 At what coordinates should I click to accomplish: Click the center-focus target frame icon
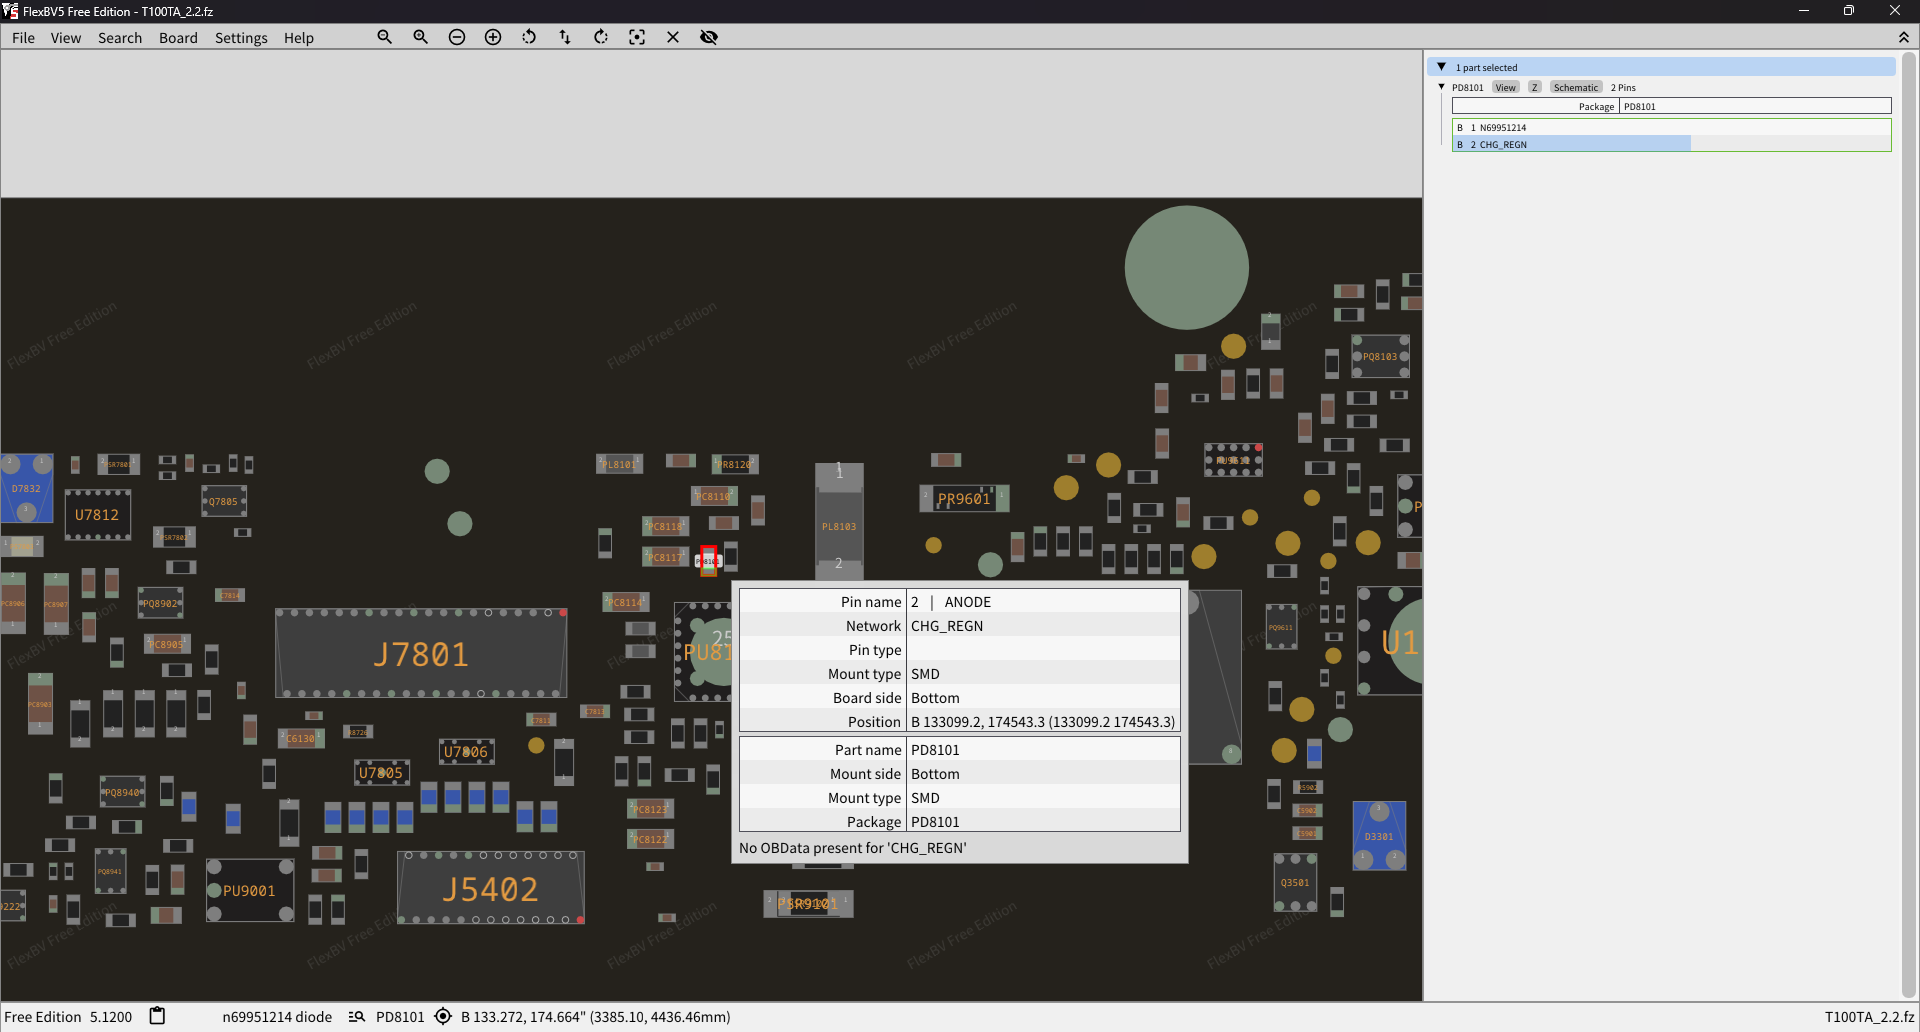coord(637,37)
